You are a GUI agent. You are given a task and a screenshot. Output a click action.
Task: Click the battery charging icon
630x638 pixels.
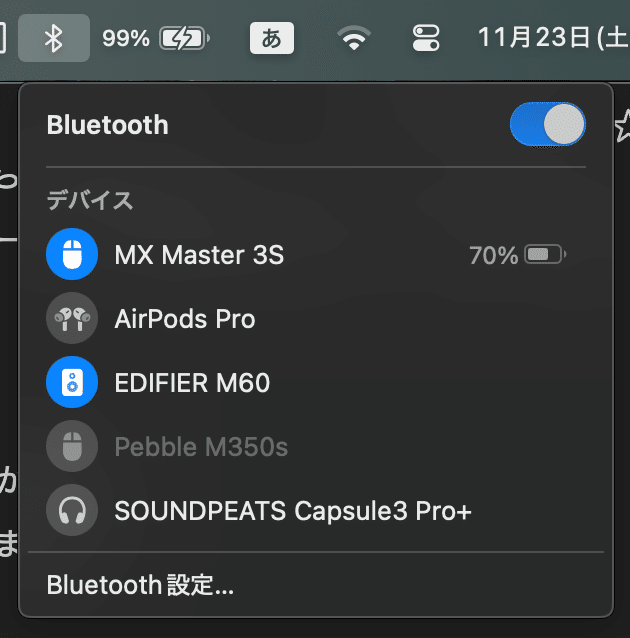[x=184, y=38]
